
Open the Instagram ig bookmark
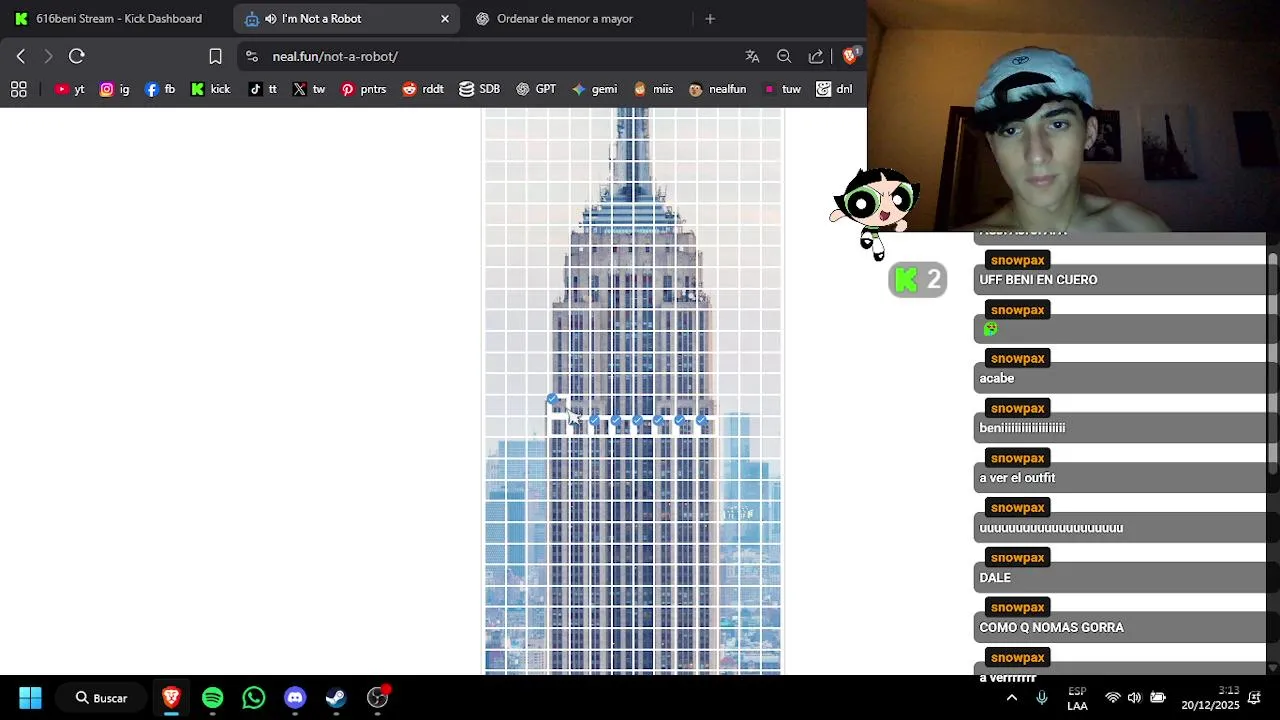tap(115, 89)
